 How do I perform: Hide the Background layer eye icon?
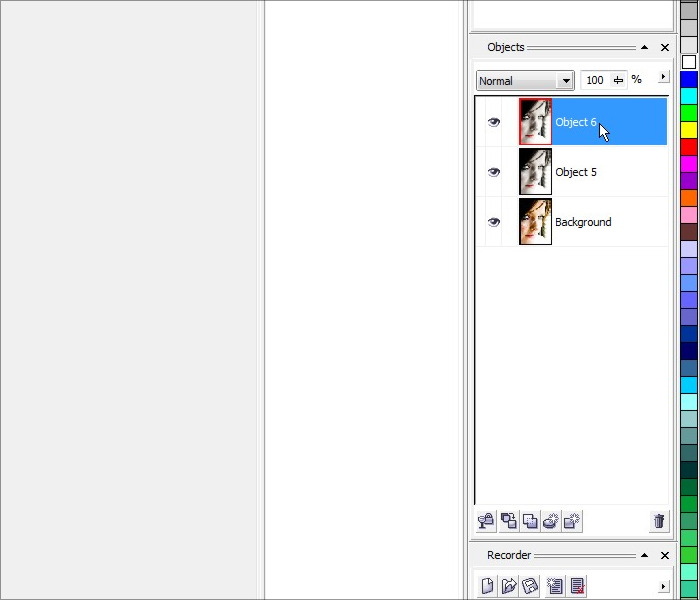(493, 222)
